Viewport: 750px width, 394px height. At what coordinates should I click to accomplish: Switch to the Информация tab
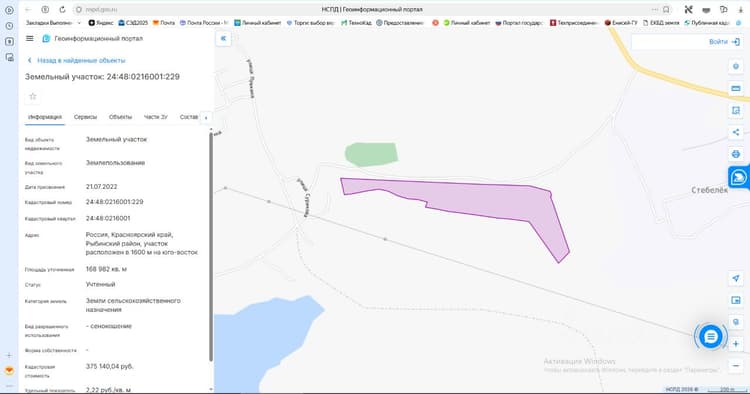(x=44, y=117)
